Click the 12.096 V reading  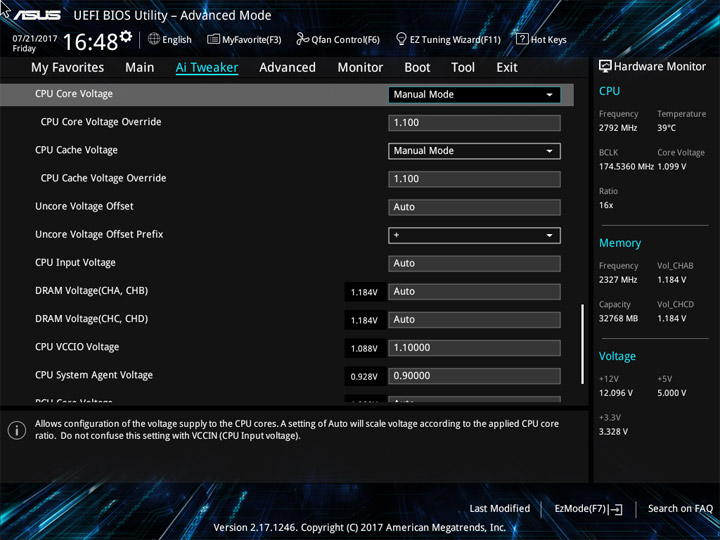pos(616,393)
